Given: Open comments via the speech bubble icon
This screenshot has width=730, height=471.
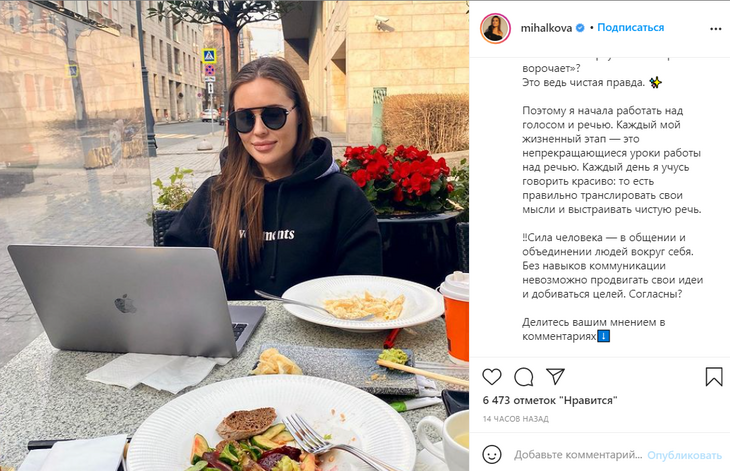Looking at the screenshot, I should point(524,377).
